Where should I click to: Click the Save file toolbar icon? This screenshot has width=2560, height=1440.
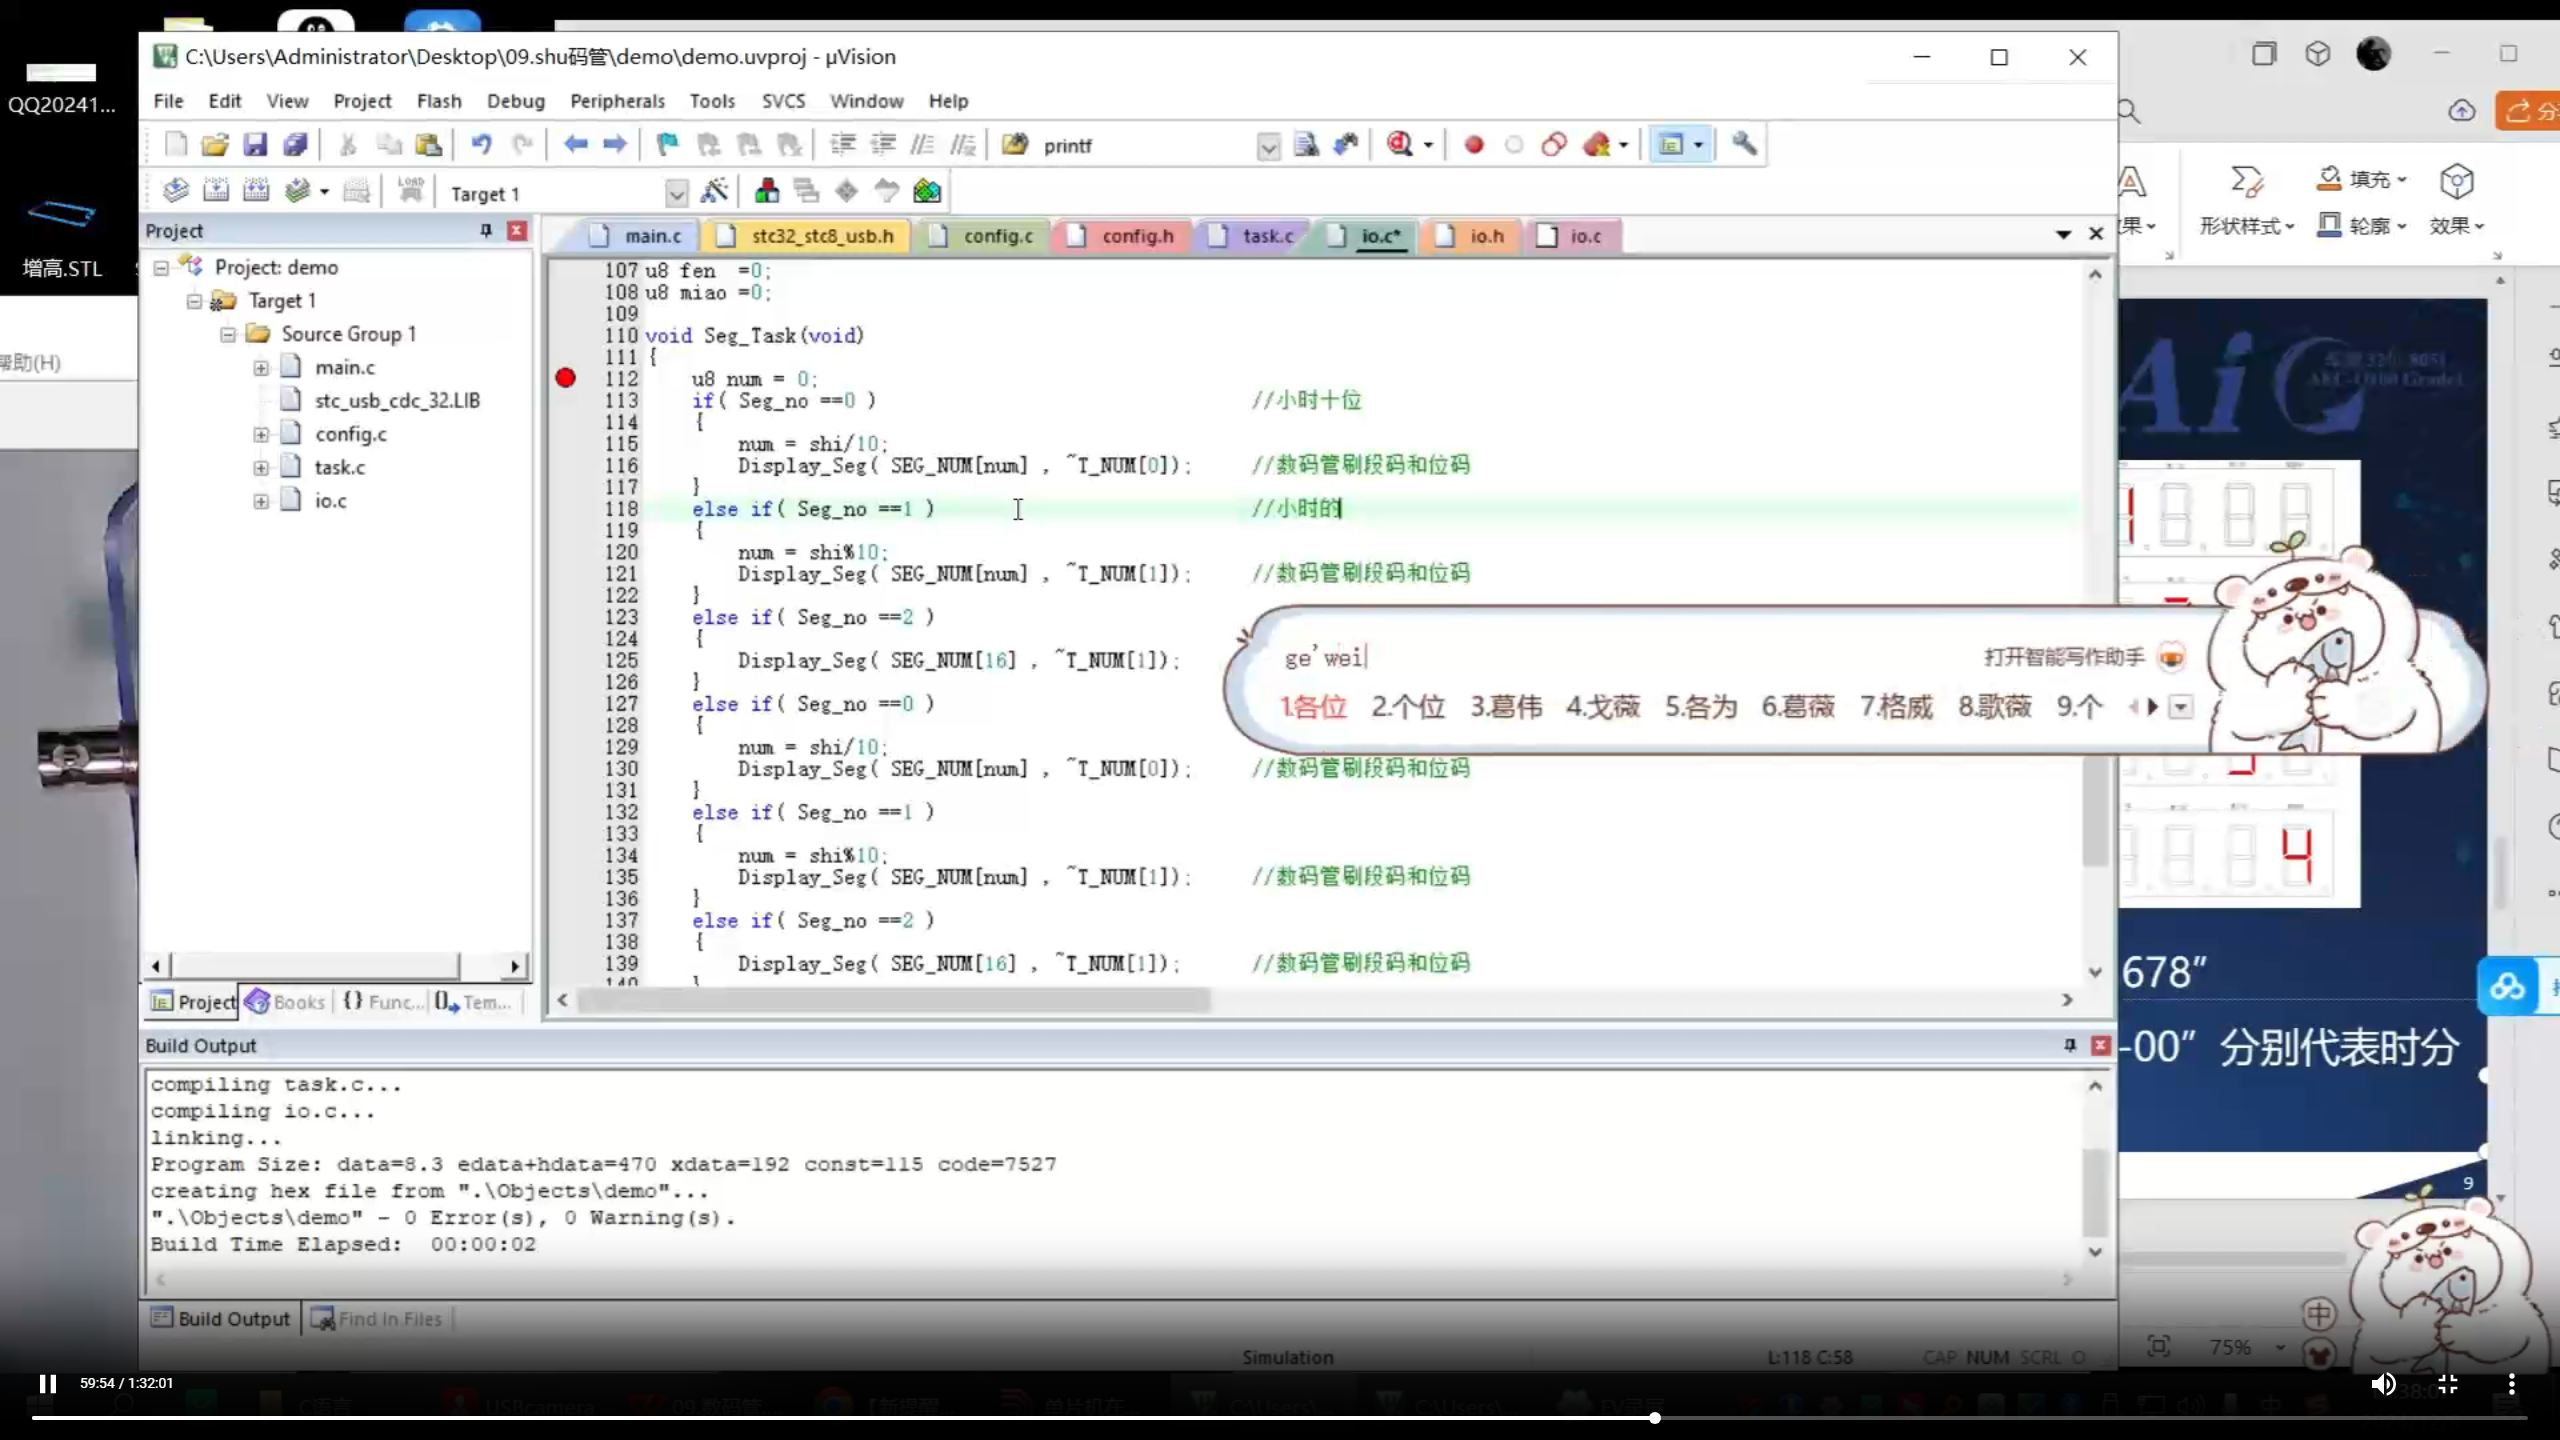tap(255, 145)
